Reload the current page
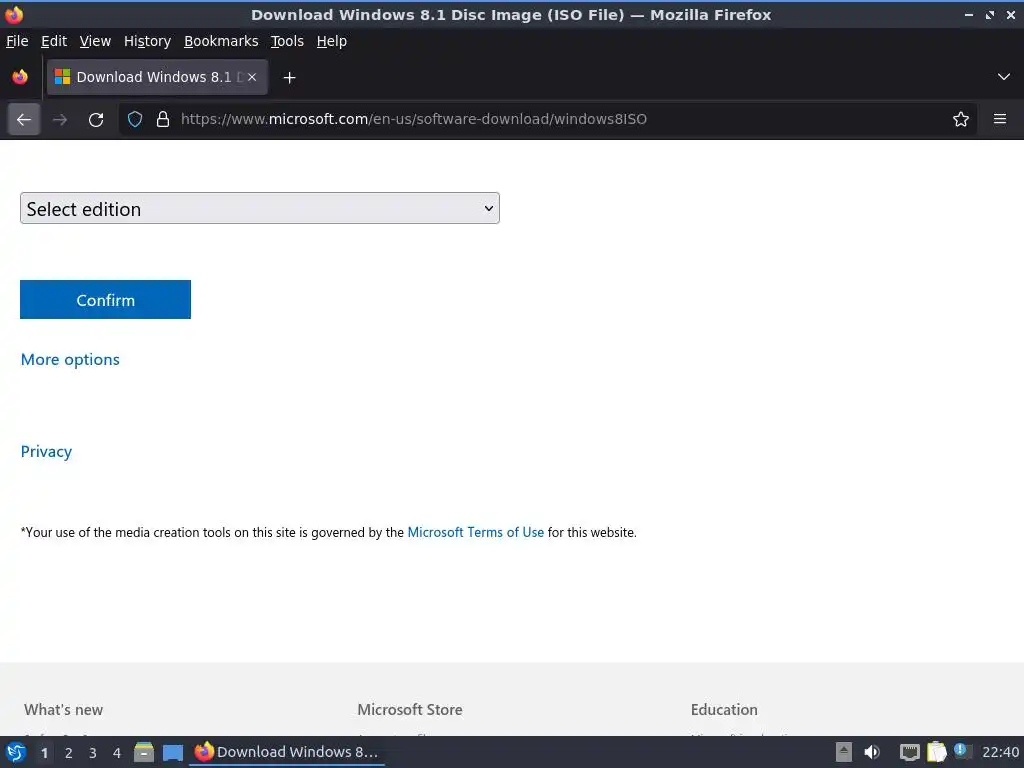The width and height of the screenshot is (1024, 768). [96, 119]
